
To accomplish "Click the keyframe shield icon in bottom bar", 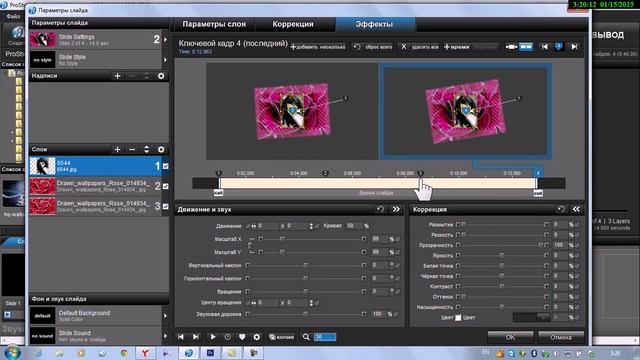I will [242, 337].
